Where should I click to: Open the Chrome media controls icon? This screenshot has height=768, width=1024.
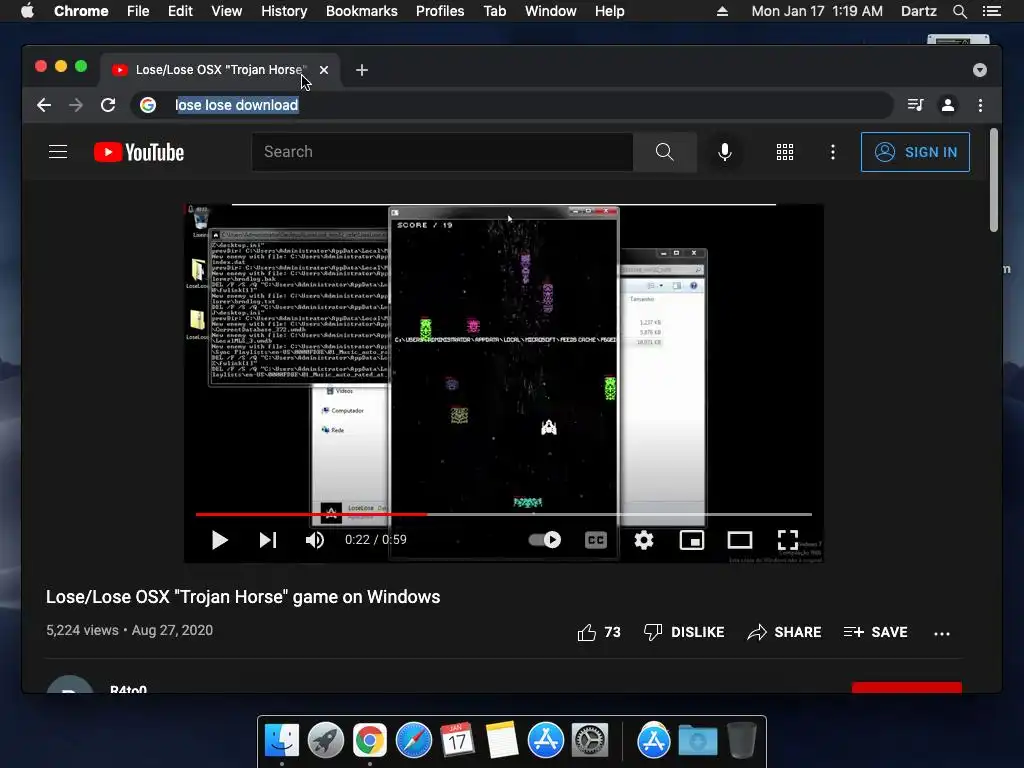[x=916, y=105]
